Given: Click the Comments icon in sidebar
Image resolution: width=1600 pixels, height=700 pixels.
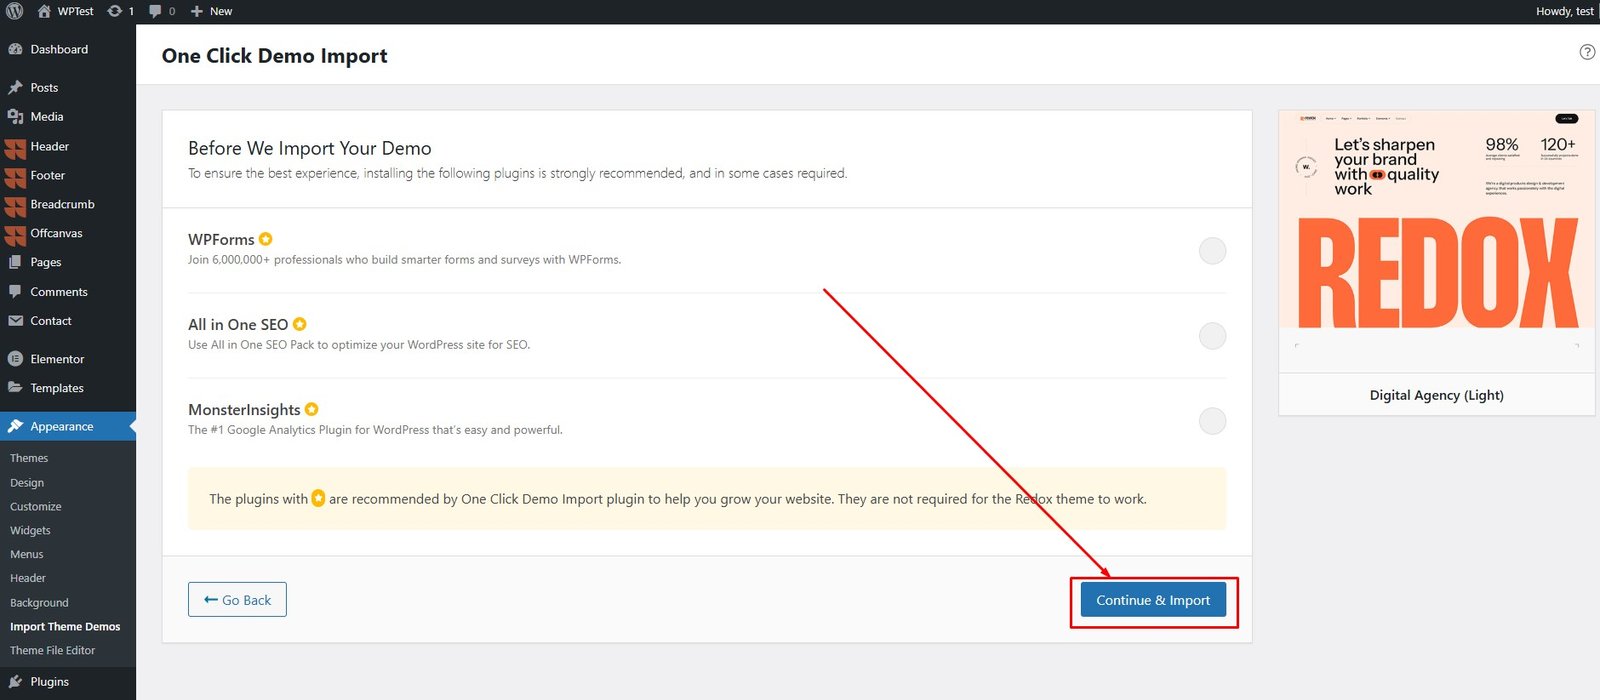Looking at the screenshot, I should 15,292.
